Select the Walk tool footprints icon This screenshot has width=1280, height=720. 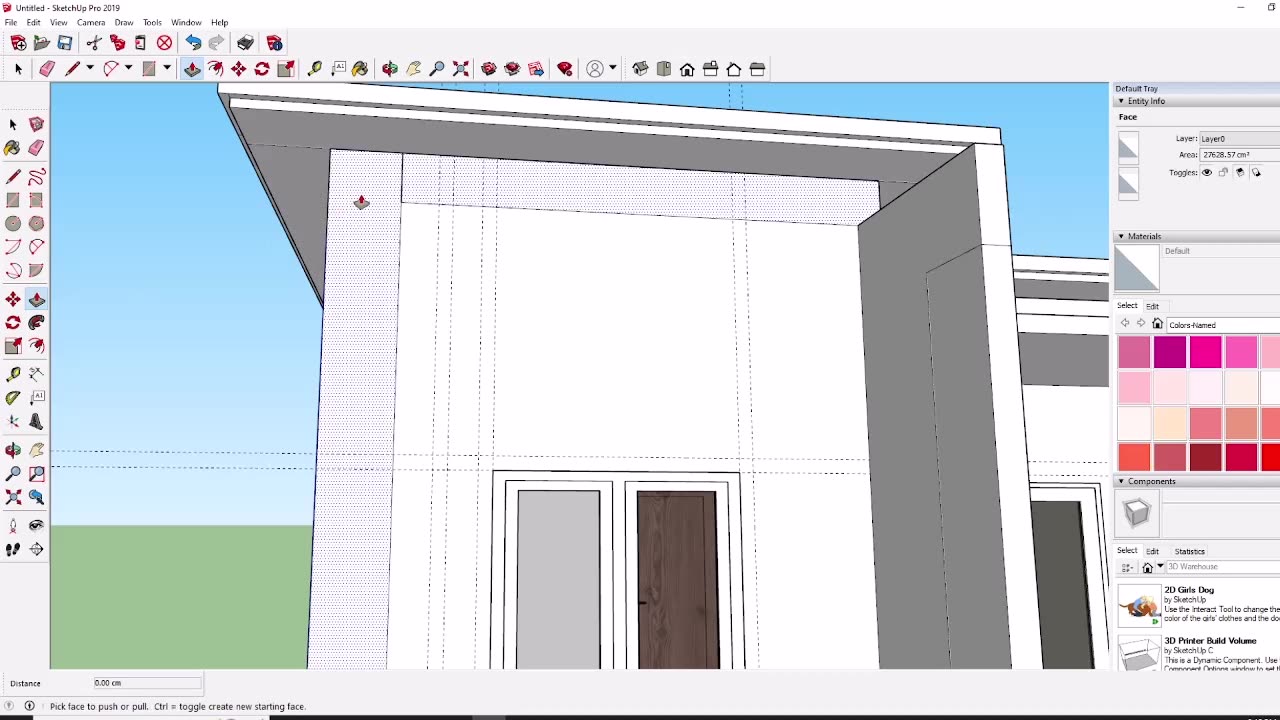(13, 549)
